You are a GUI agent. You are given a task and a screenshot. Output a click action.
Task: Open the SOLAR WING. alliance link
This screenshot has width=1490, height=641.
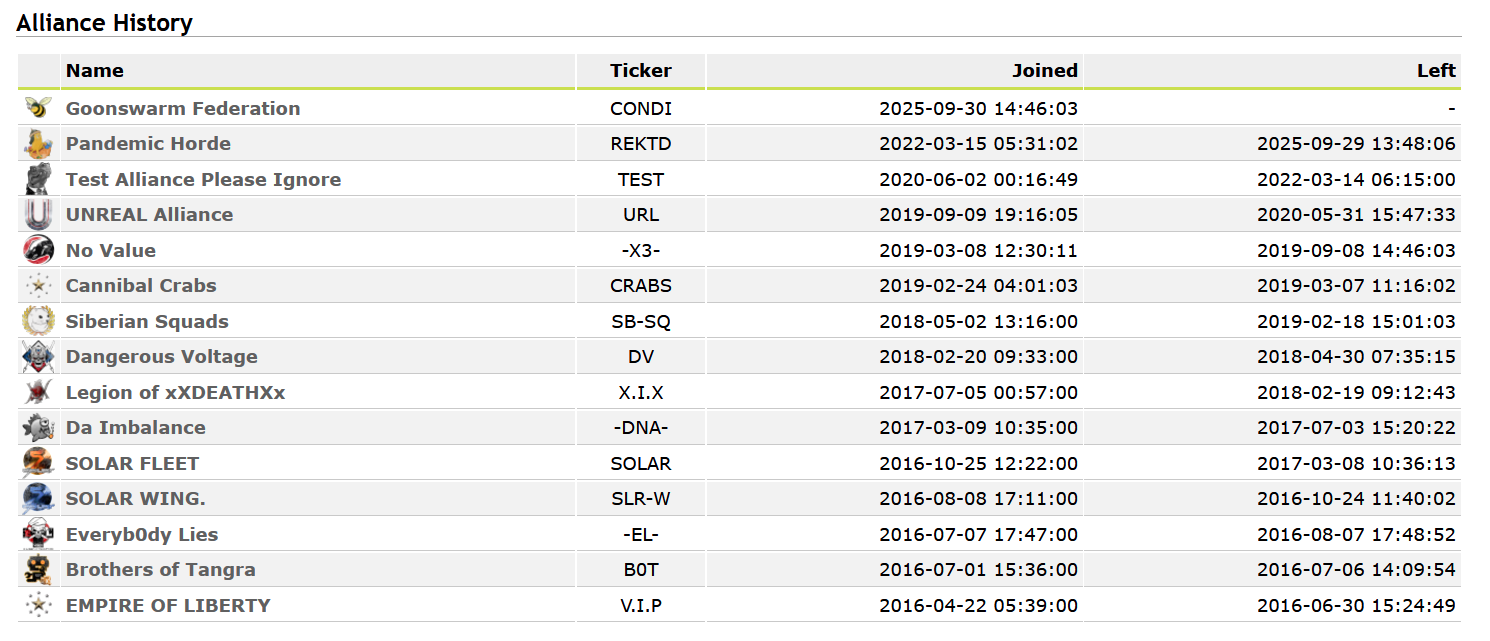(x=136, y=499)
